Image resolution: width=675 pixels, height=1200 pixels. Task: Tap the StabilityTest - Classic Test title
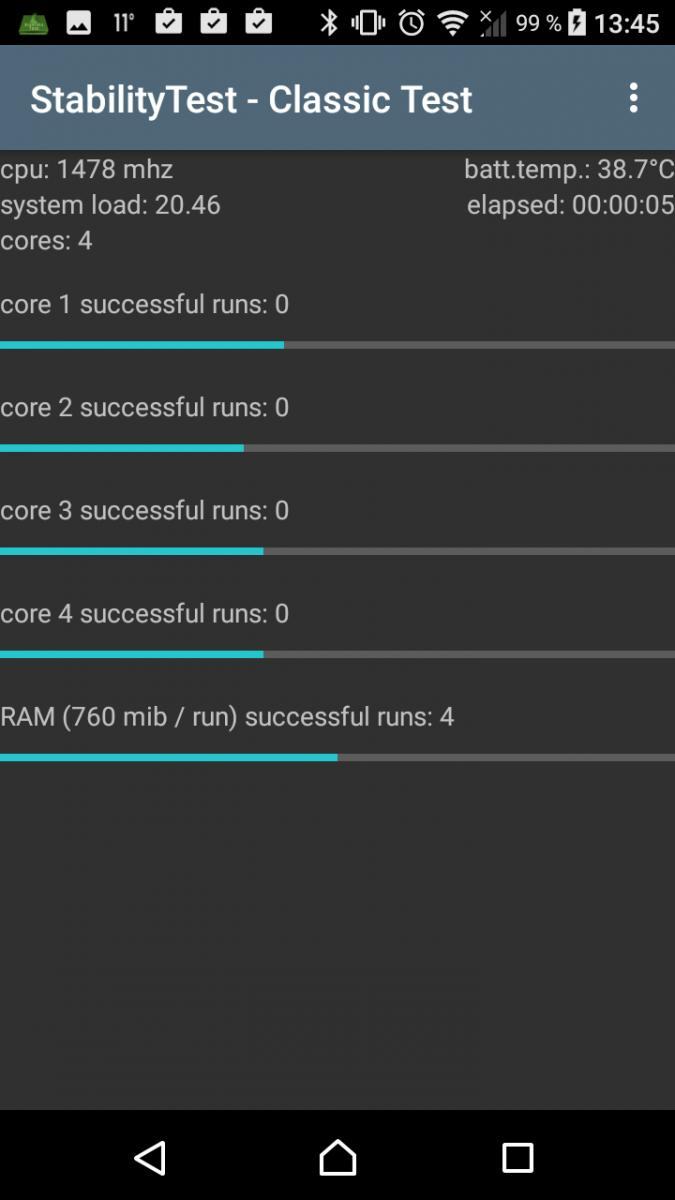click(251, 99)
